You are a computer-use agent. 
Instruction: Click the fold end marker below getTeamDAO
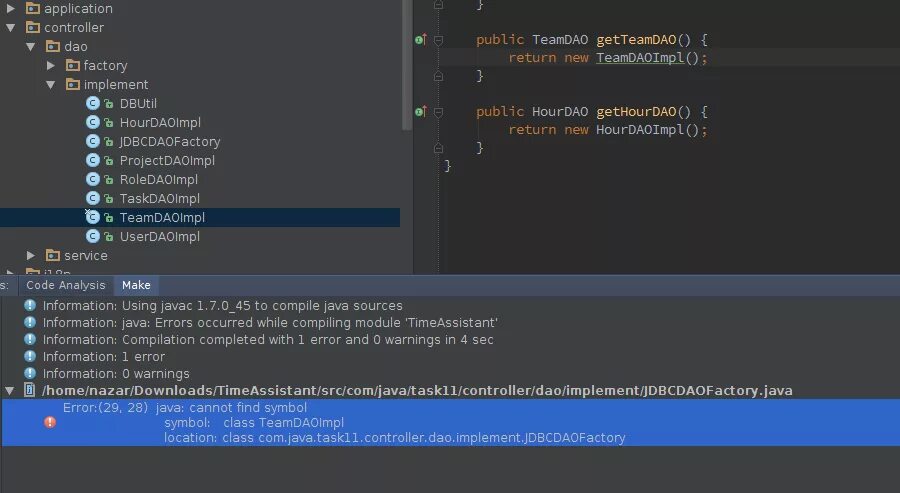coord(439,76)
